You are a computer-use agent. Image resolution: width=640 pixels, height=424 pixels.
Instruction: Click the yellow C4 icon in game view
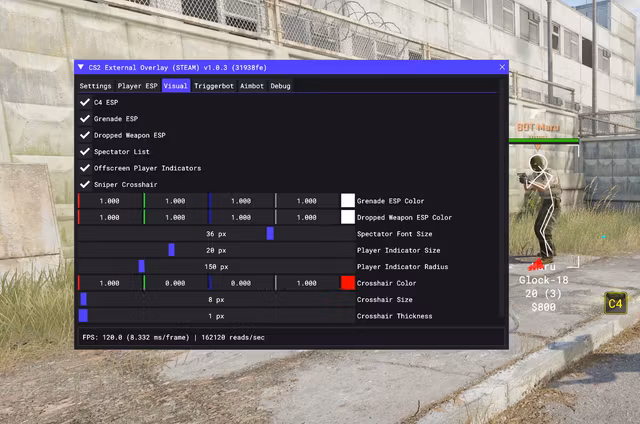(x=616, y=304)
